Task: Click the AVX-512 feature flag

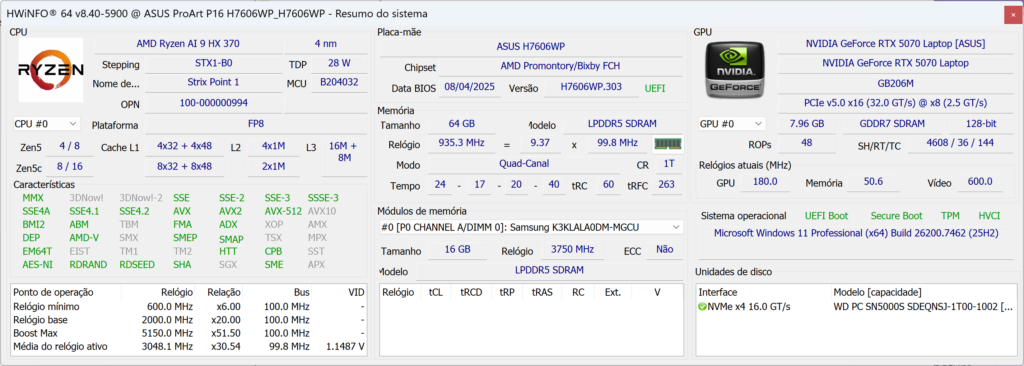Action: (x=283, y=211)
